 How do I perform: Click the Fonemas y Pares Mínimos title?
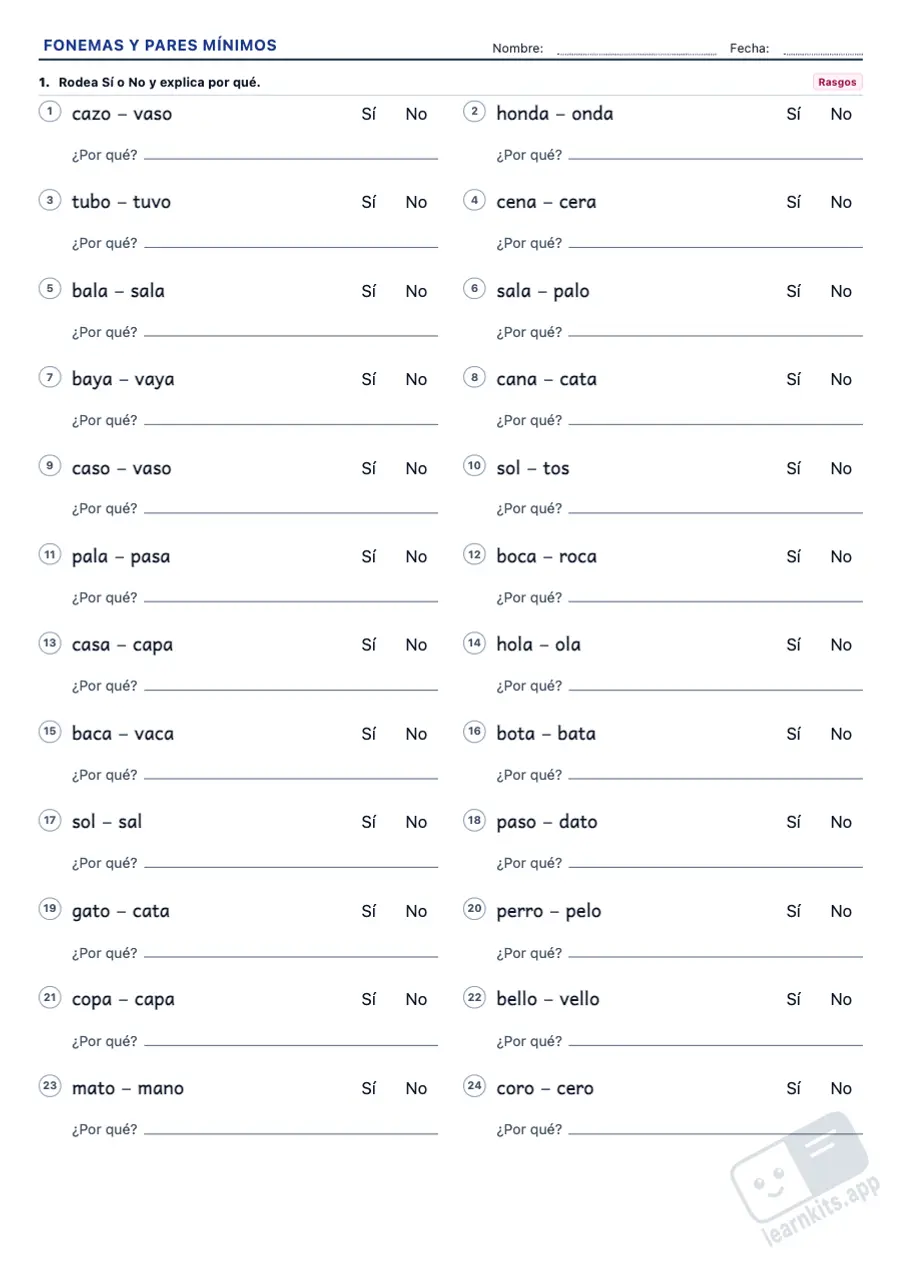pos(160,46)
